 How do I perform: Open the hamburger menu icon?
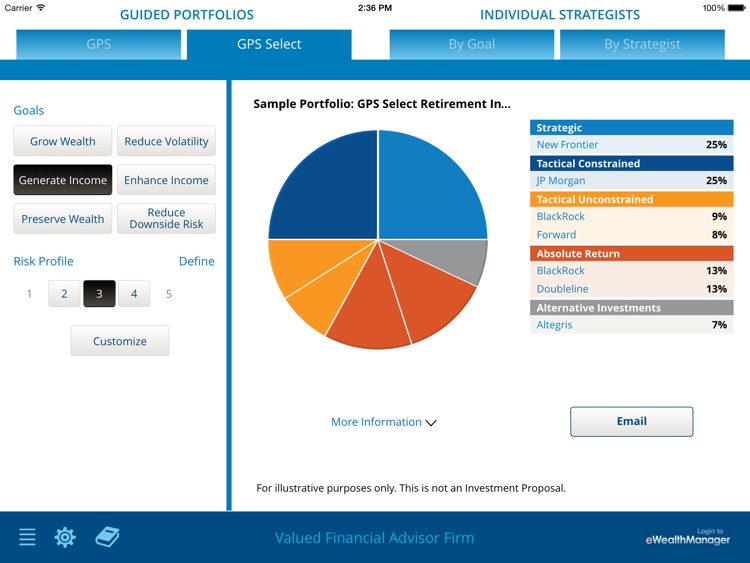(27, 537)
